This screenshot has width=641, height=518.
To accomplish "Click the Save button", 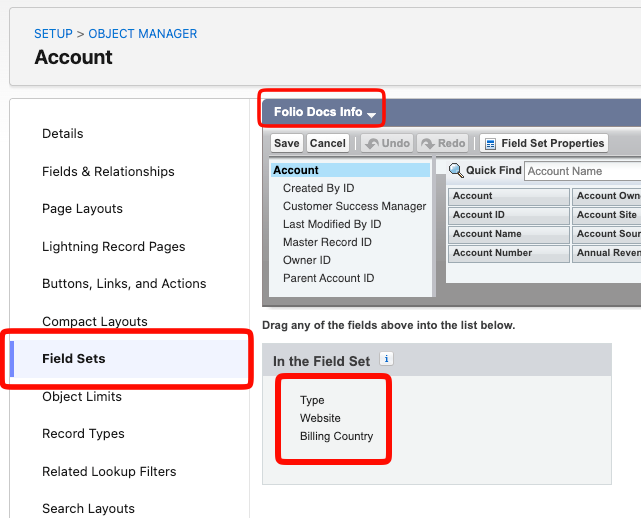I will 287,144.
